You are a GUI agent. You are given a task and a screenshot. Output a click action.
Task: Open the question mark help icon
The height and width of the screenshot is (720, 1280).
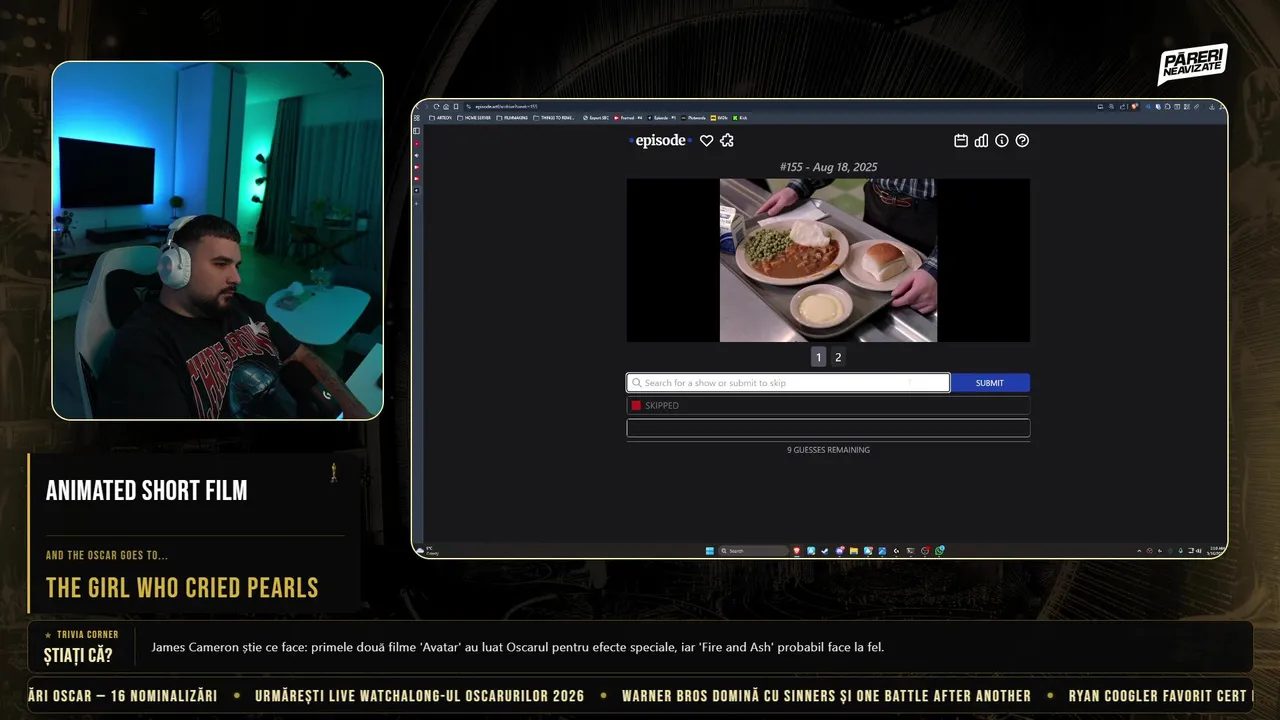(1022, 141)
